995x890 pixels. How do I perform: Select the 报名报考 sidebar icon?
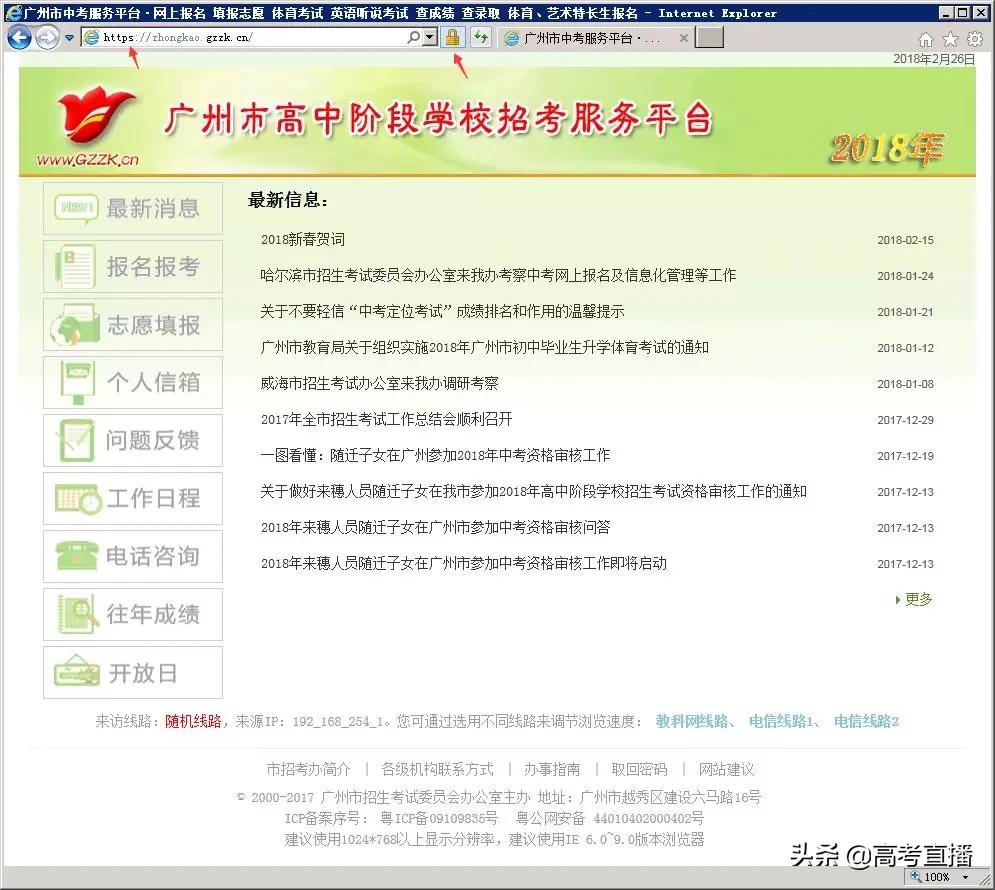tap(132, 266)
